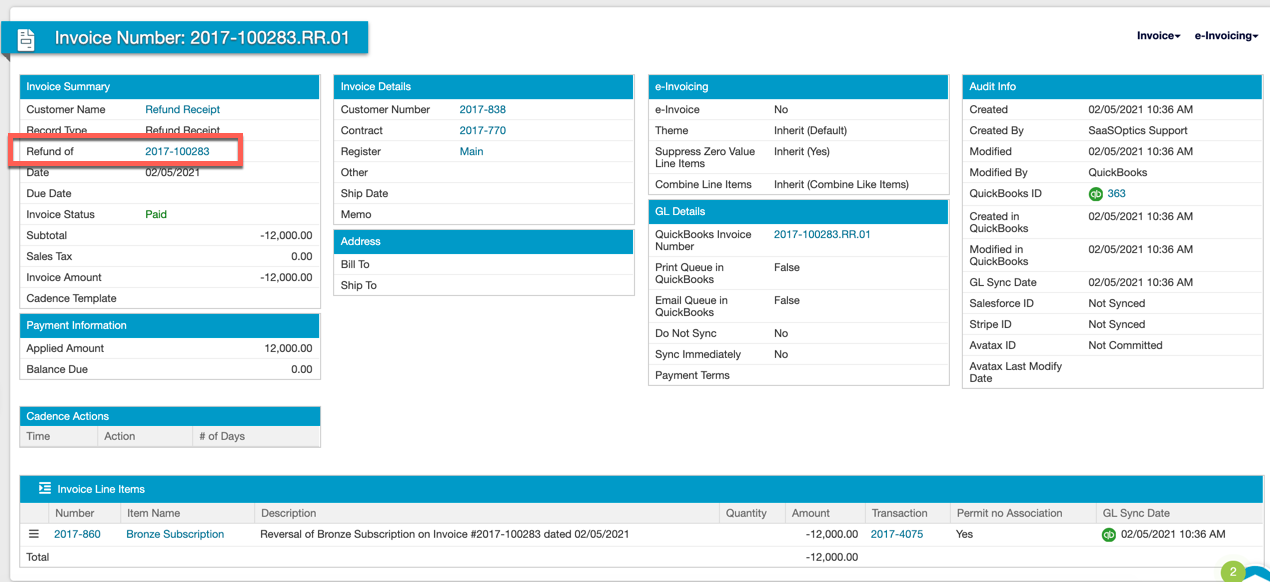This screenshot has height=582, width=1270.
Task: Click the Ship To field label
Action: 358,286
